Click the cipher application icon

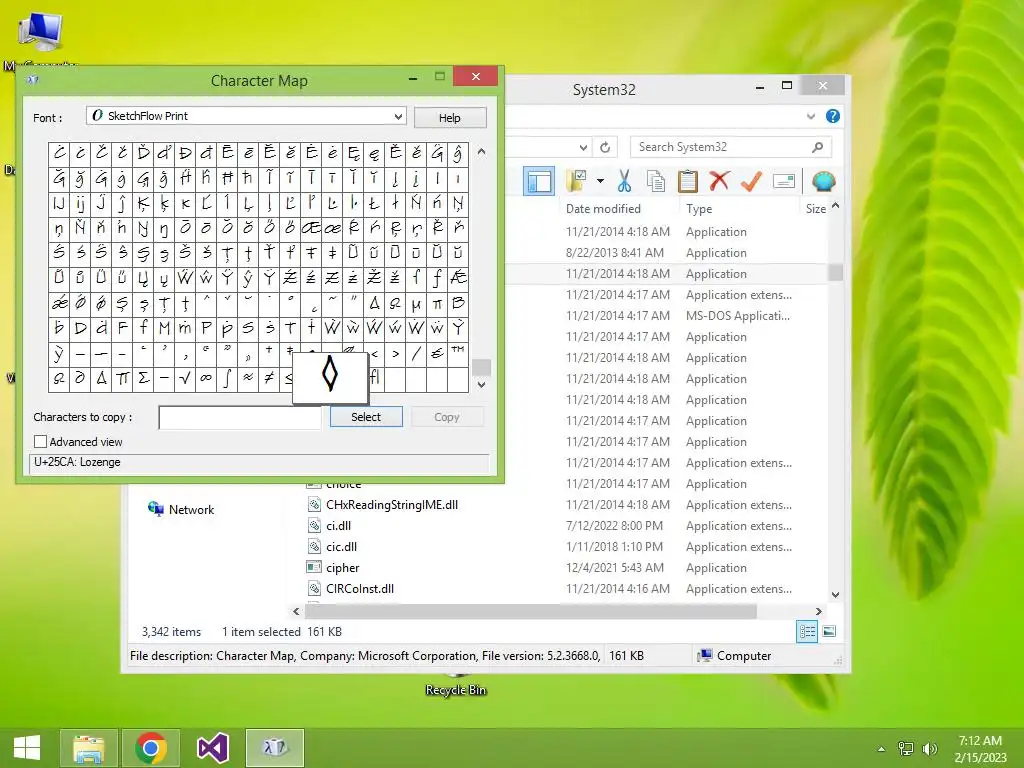(314, 568)
